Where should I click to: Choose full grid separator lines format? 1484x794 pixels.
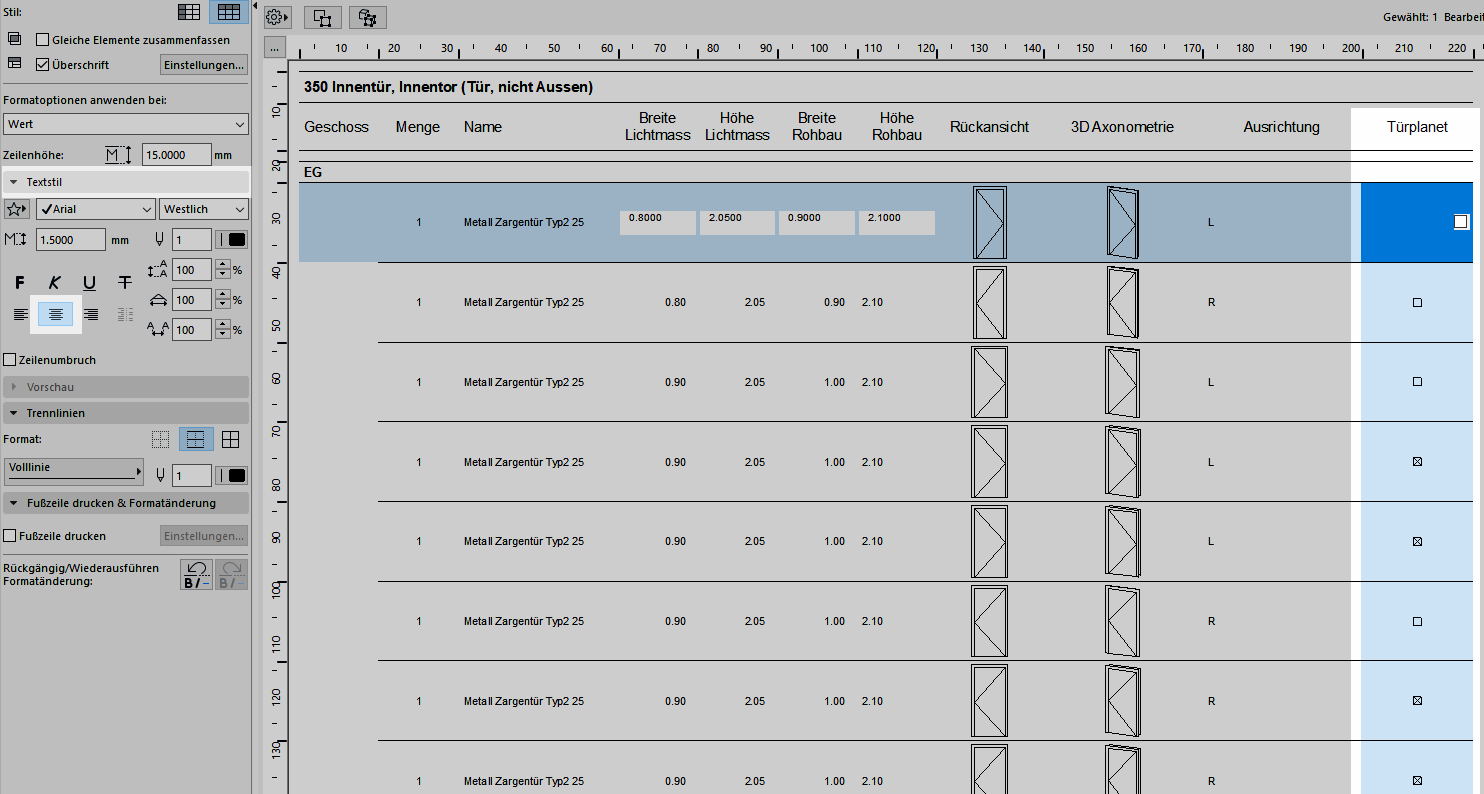click(x=230, y=439)
